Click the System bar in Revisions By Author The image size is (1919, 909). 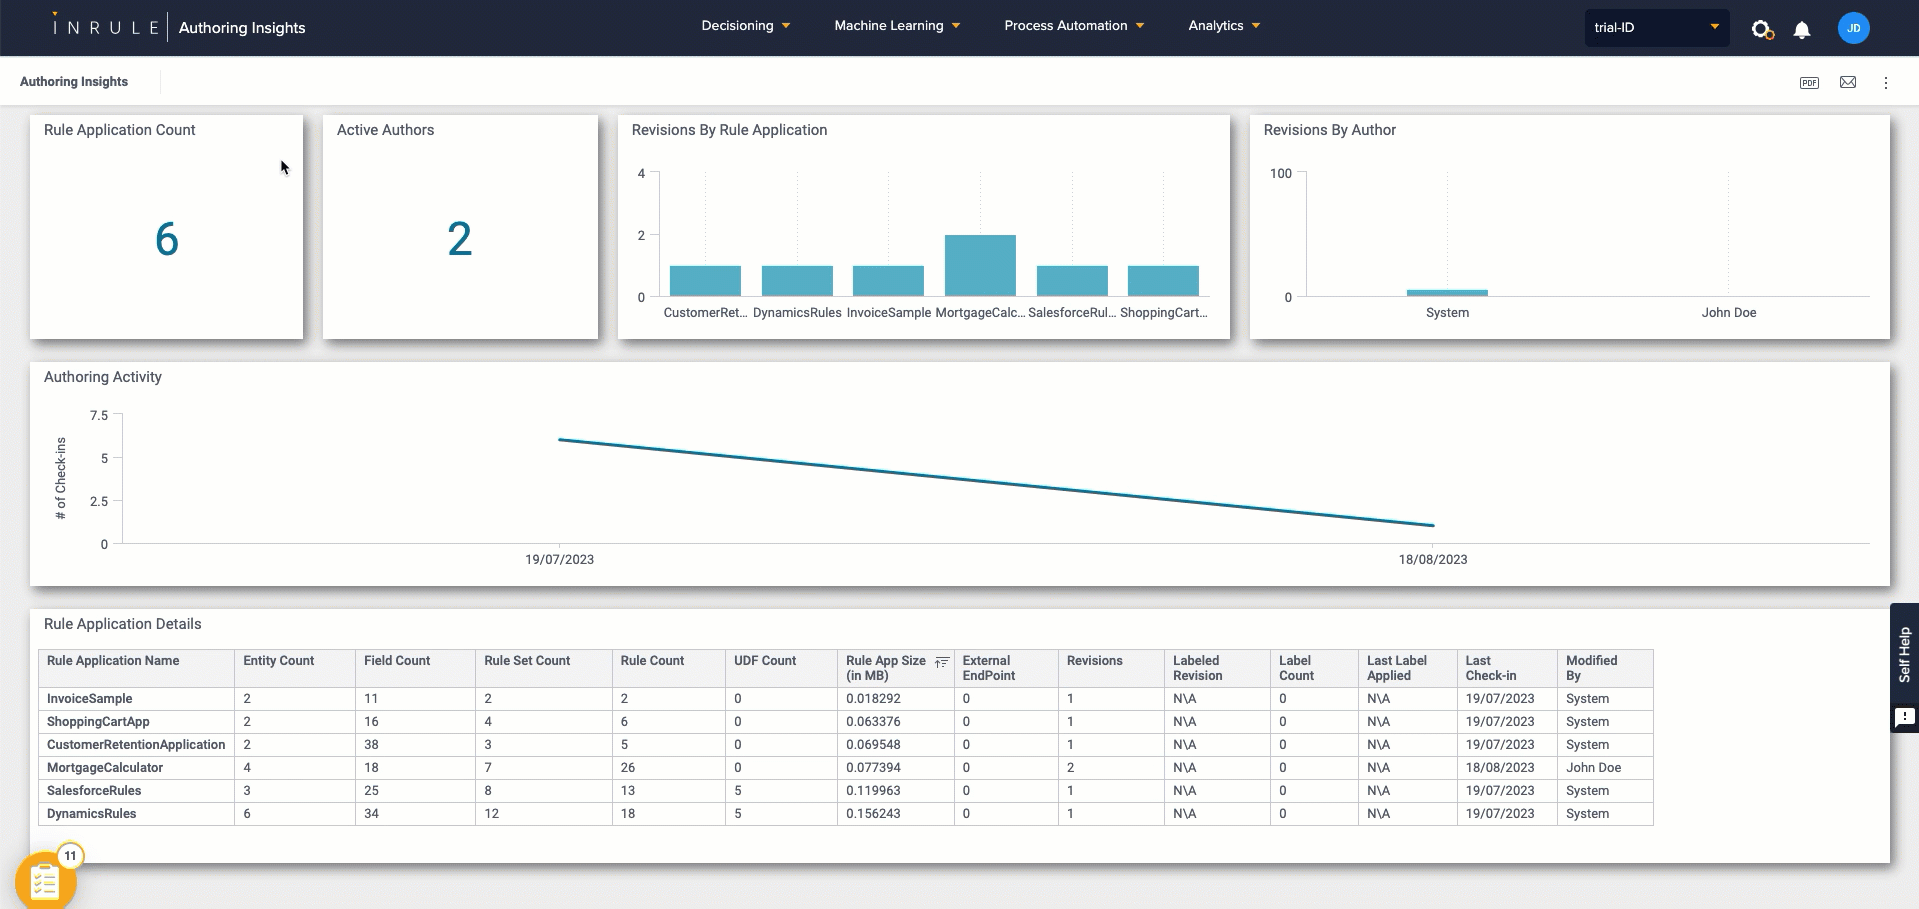pos(1447,293)
